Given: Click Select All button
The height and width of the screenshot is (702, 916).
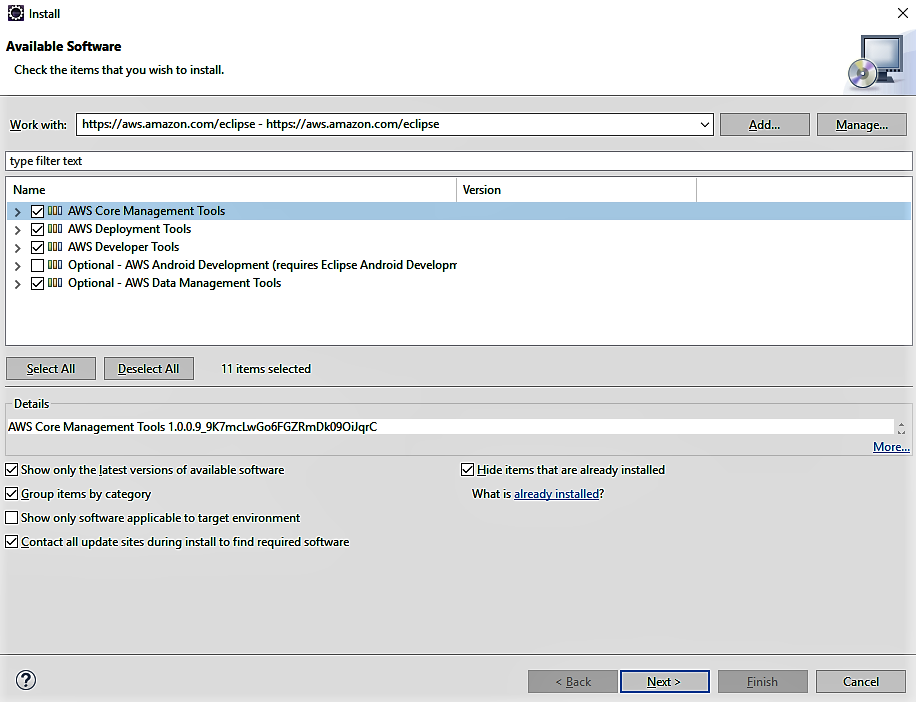Looking at the screenshot, I should pyautogui.click(x=51, y=369).
